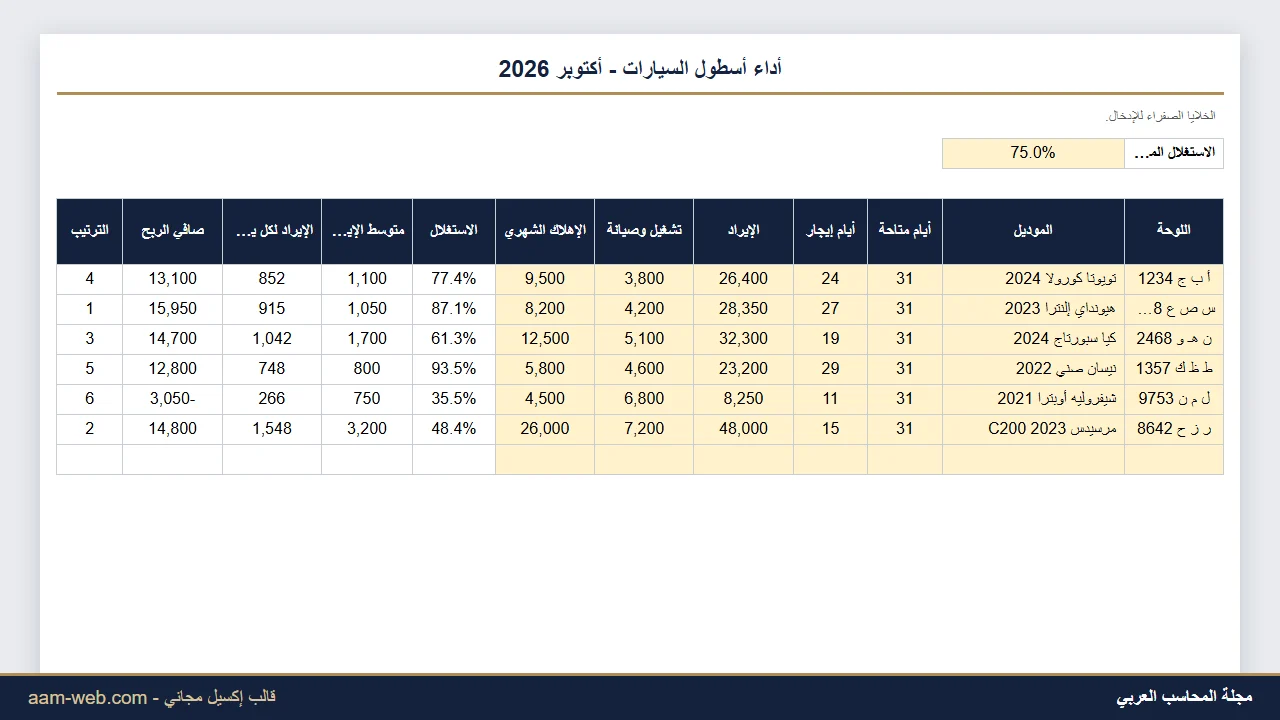Select the هيونداي إلنترا 2023 model cell
The width and height of the screenshot is (1280, 720).
pyautogui.click(x=1033, y=309)
